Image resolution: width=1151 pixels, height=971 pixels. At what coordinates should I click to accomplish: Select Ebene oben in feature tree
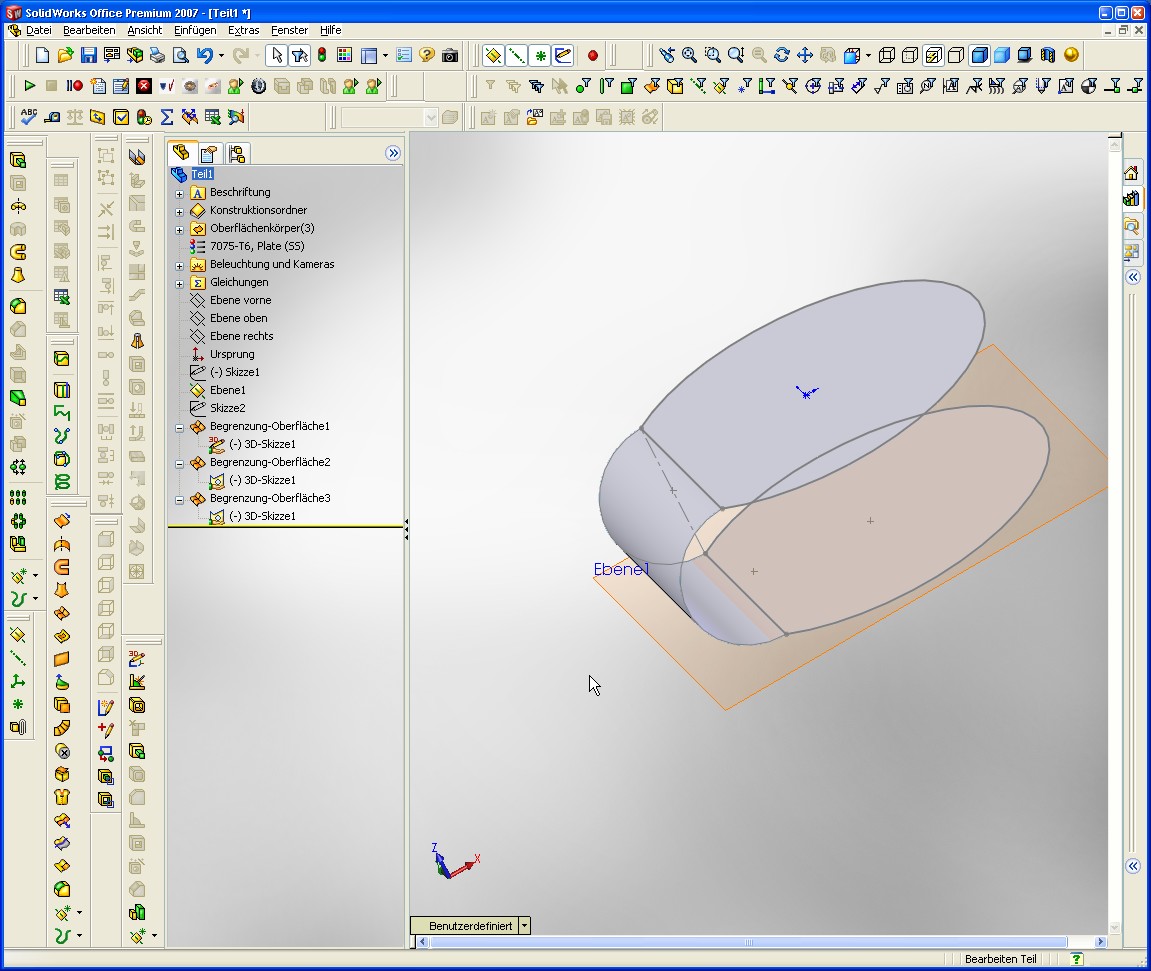pyautogui.click(x=238, y=318)
